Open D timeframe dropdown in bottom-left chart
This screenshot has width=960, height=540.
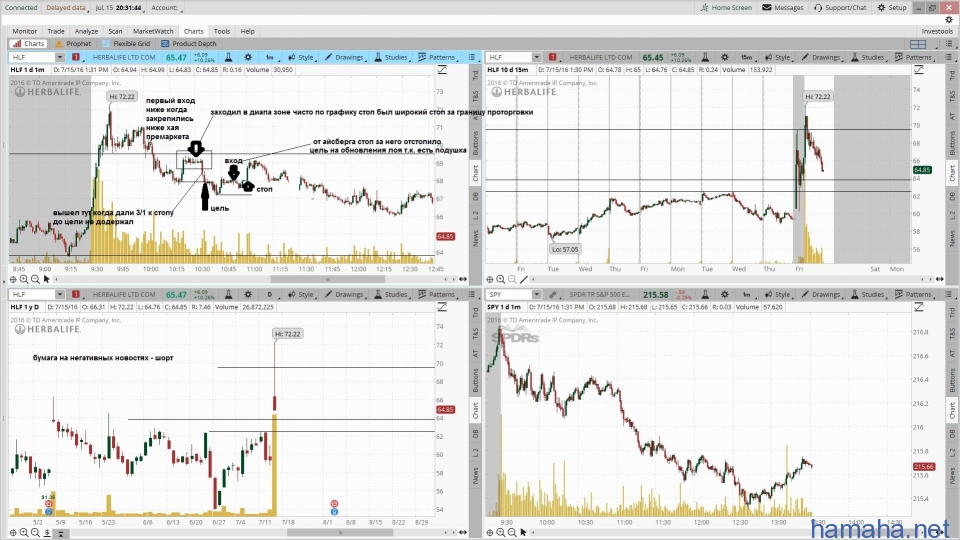271,294
